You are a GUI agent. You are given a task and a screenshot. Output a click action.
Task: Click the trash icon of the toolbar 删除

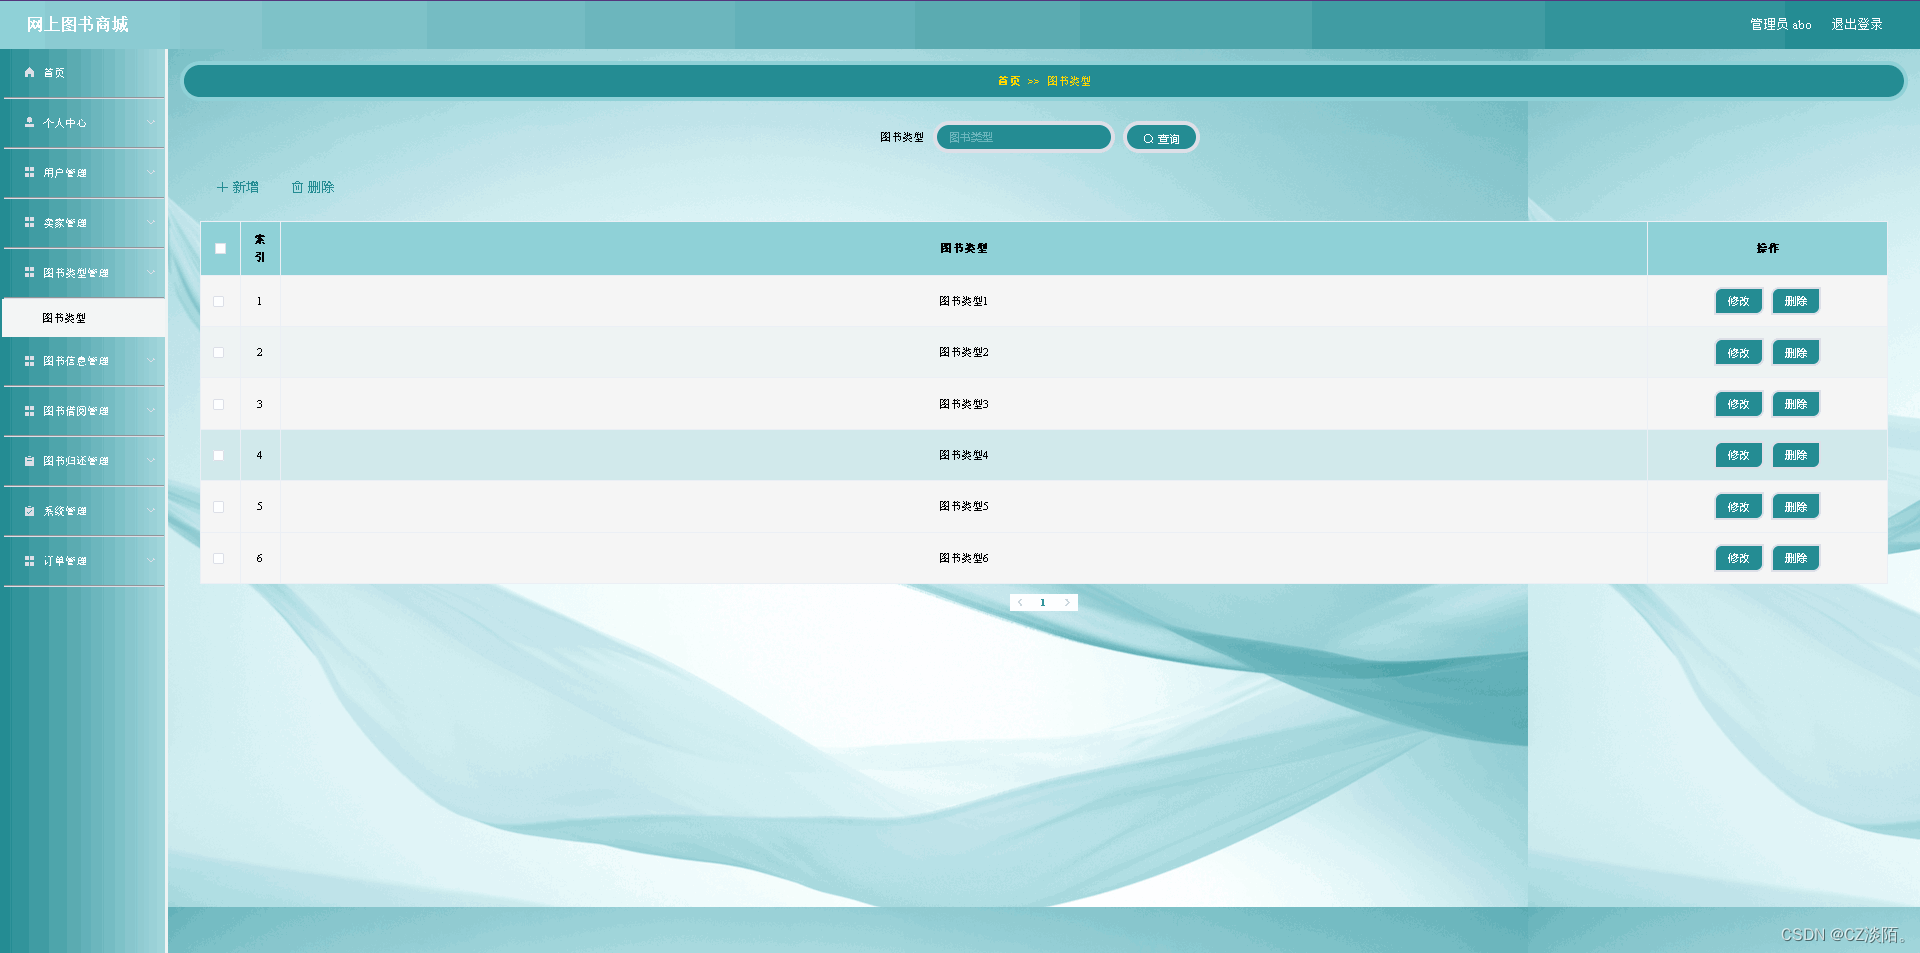click(x=297, y=187)
